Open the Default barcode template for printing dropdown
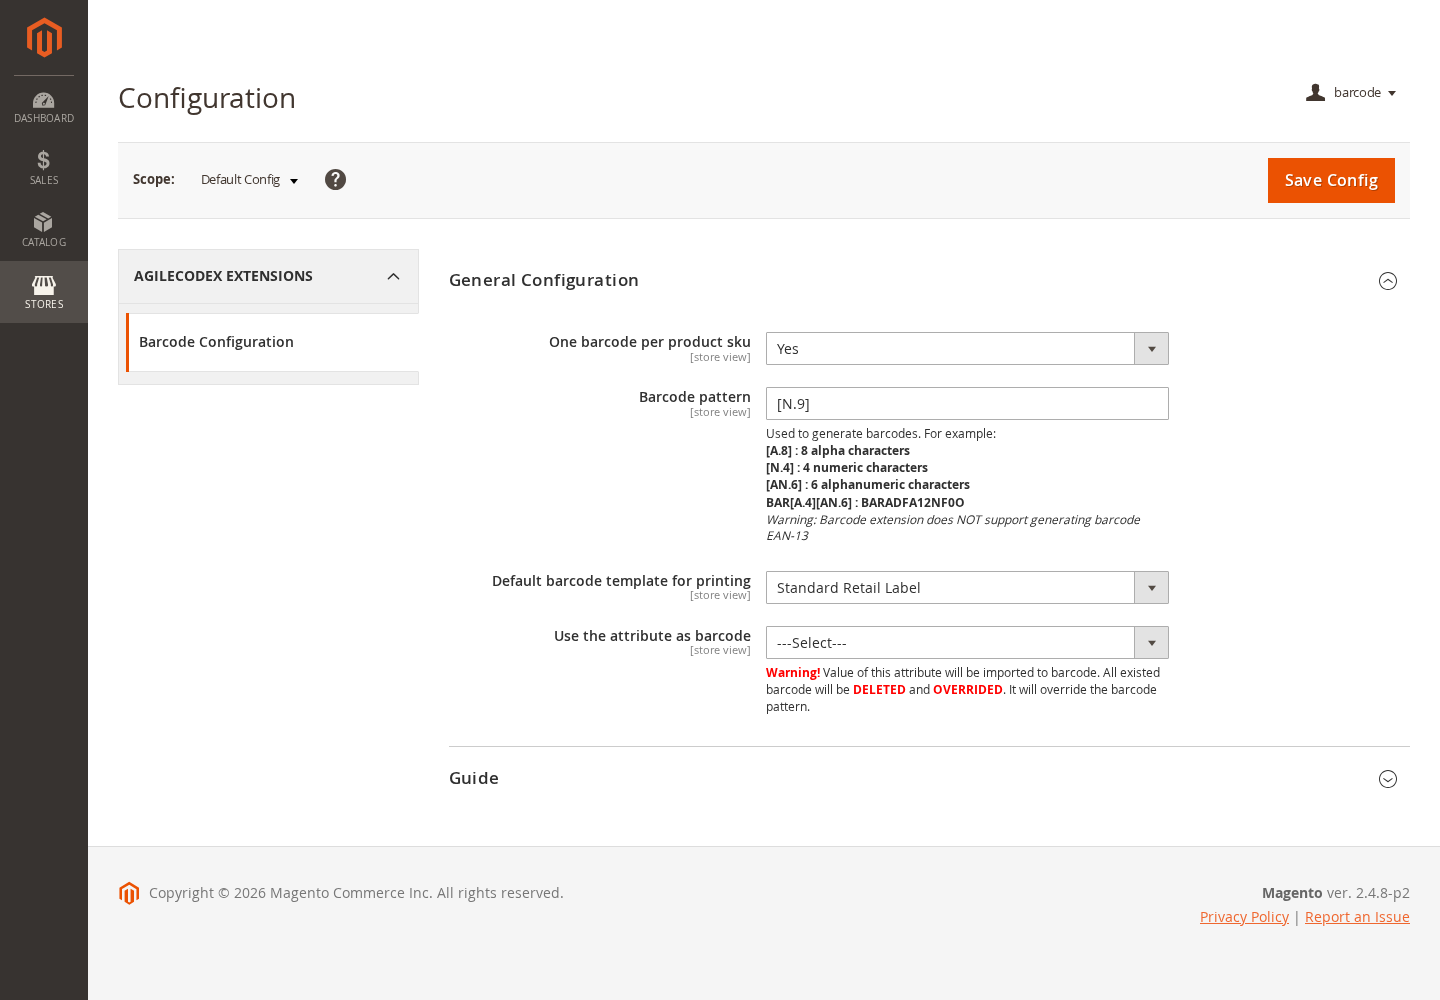 pyautogui.click(x=967, y=588)
